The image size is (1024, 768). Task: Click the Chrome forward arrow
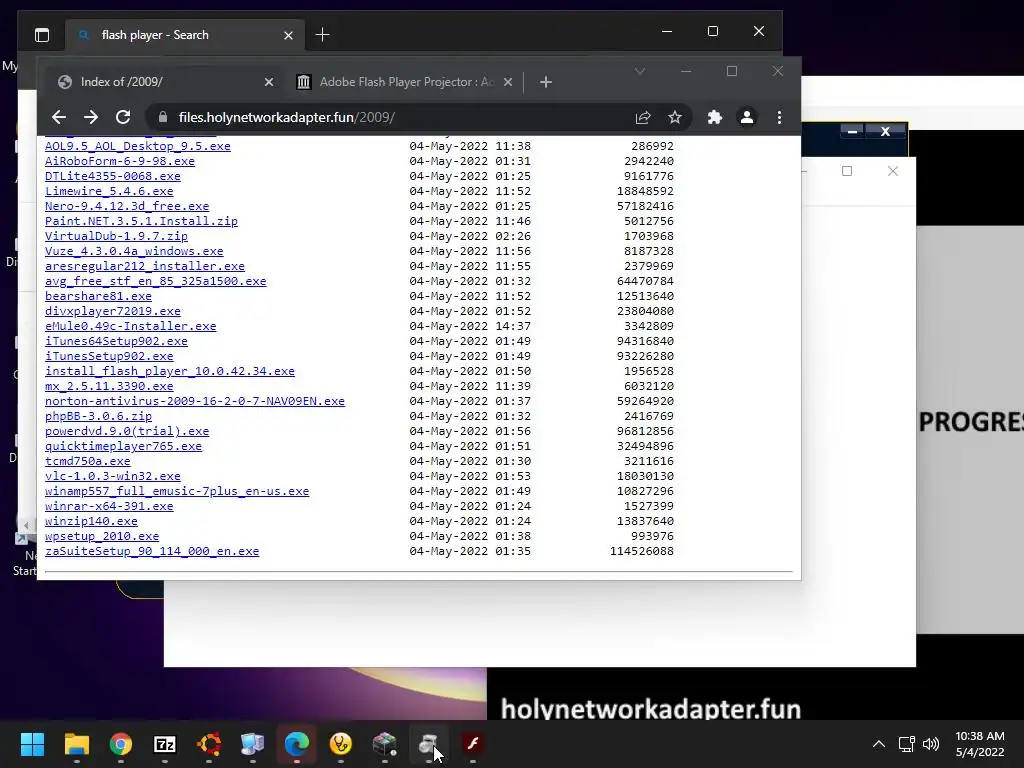pyautogui.click(x=91, y=118)
